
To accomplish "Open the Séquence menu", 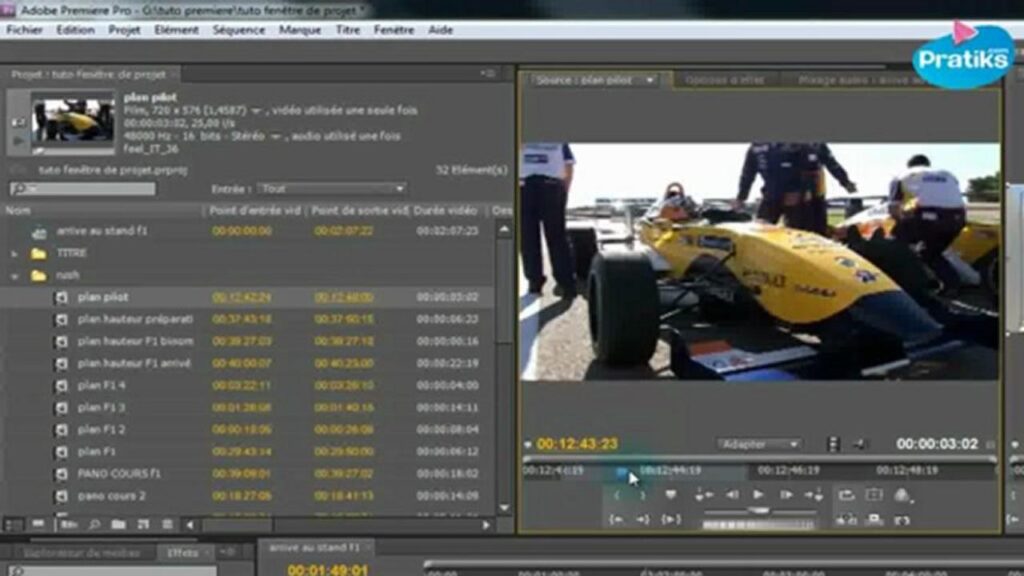I will tap(238, 30).
